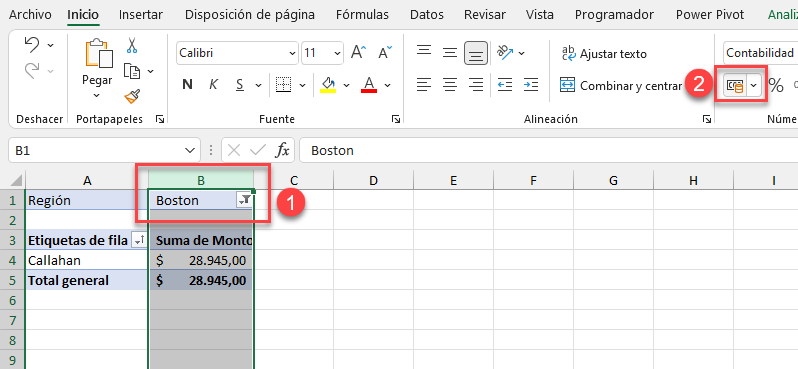Click Insert Function fx button
This screenshot has width=798, height=369.
coord(282,151)
